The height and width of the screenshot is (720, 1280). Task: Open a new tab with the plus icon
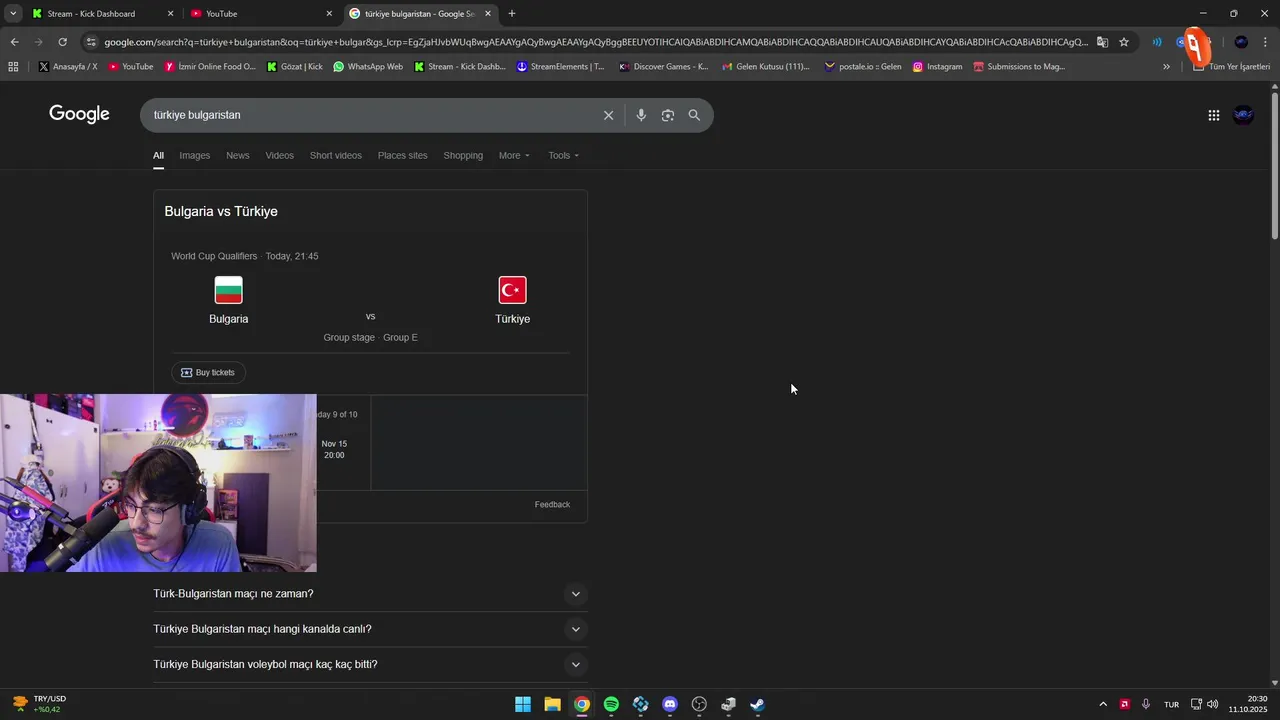click(512, 14)
